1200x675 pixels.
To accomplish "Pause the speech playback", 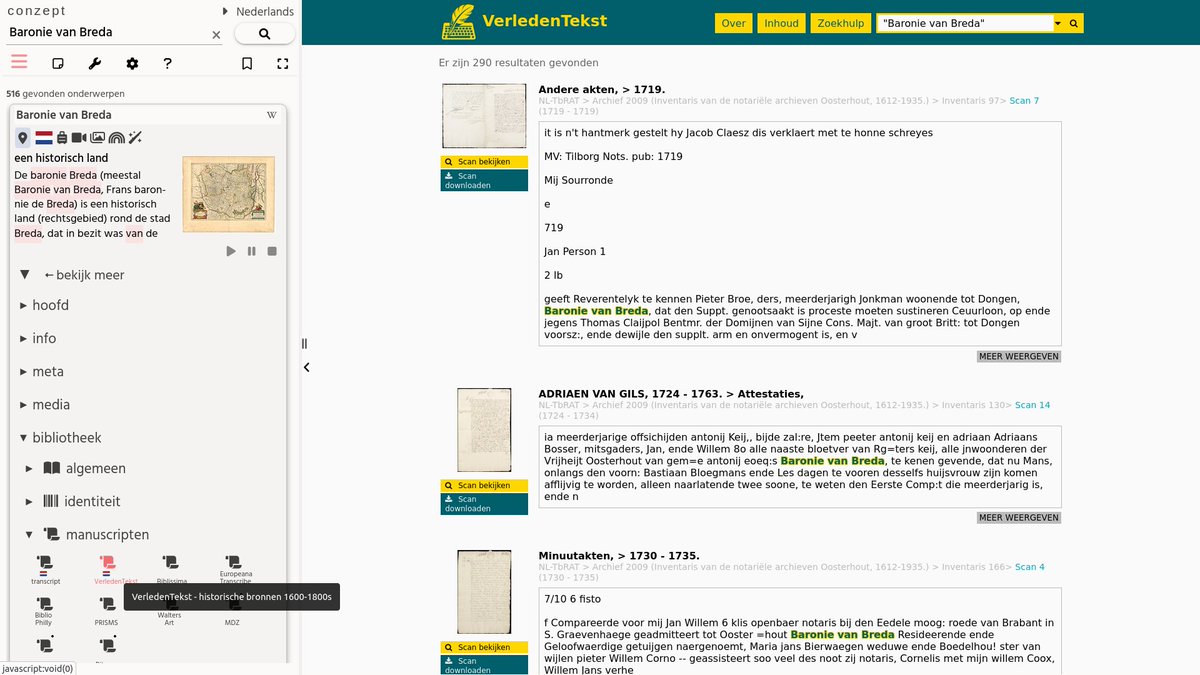I will 251,251.
